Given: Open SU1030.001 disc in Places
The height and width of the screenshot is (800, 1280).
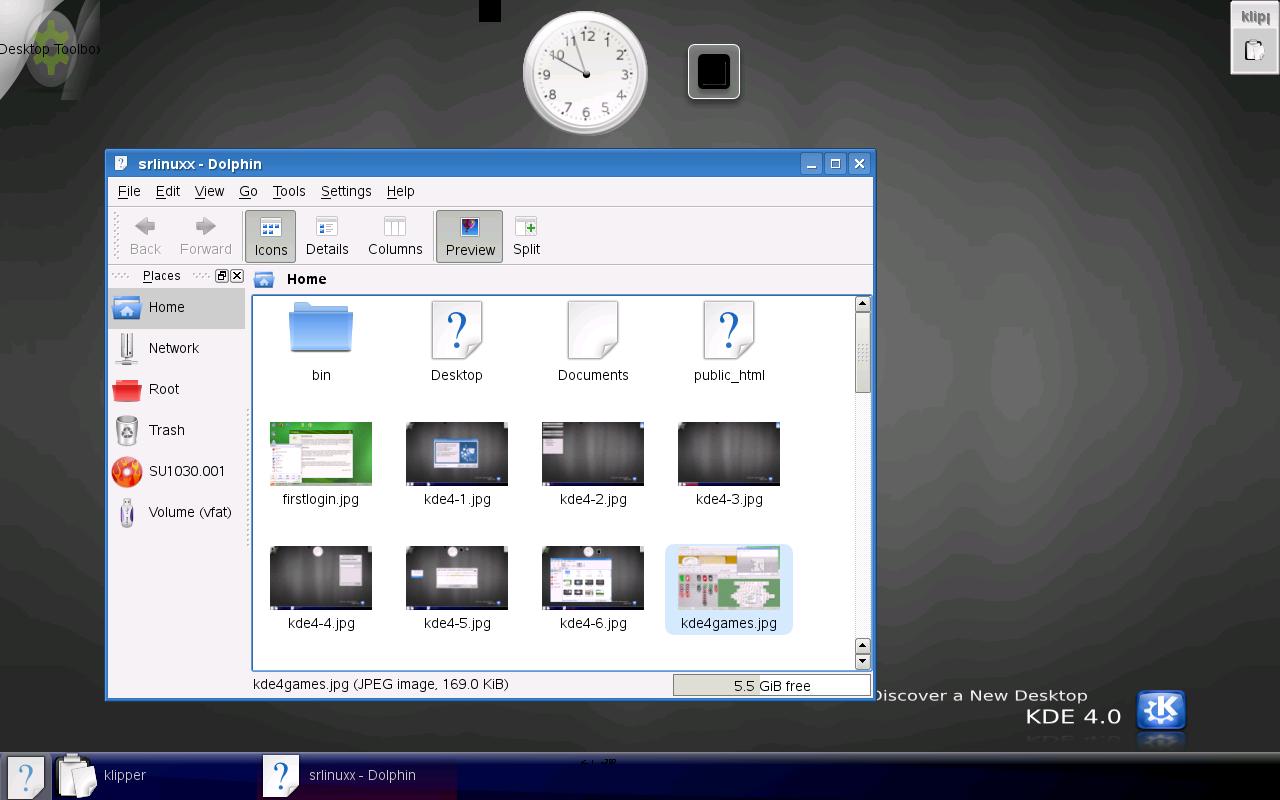Looking at the screenshot, I should [x=176, y=471].
